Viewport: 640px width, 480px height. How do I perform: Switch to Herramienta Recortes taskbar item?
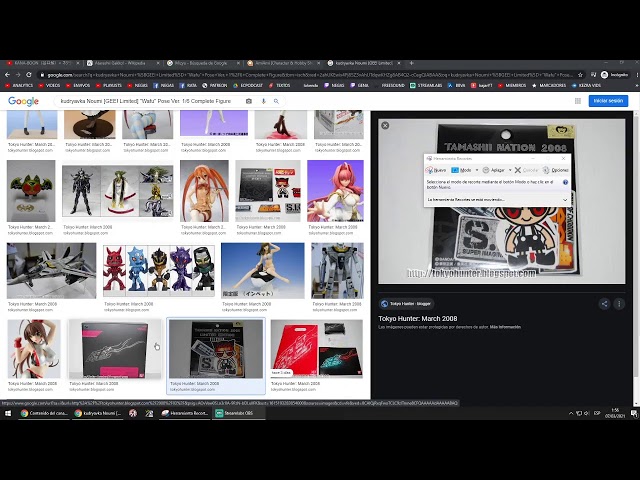pyautogui.click(x=184, y=413)
